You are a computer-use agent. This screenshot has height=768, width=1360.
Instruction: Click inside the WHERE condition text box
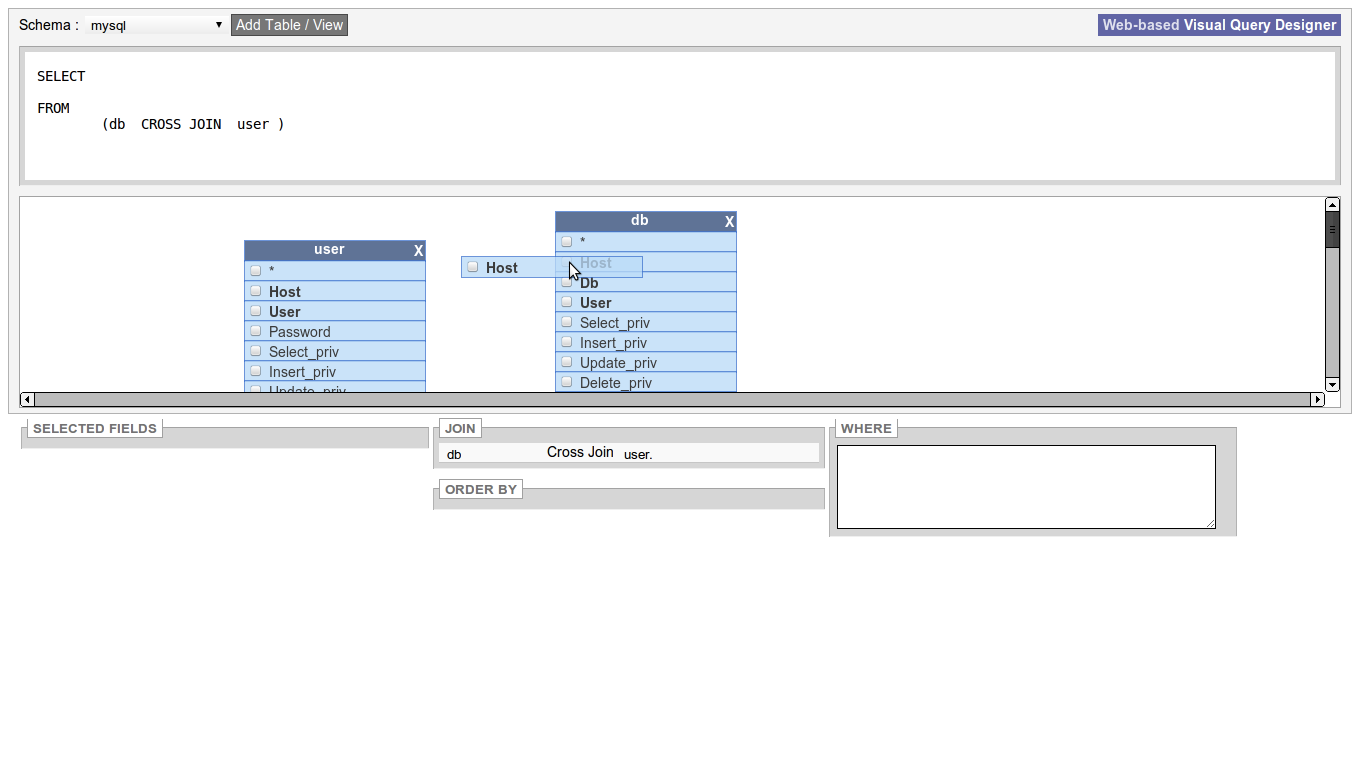tap(1026, 486)
